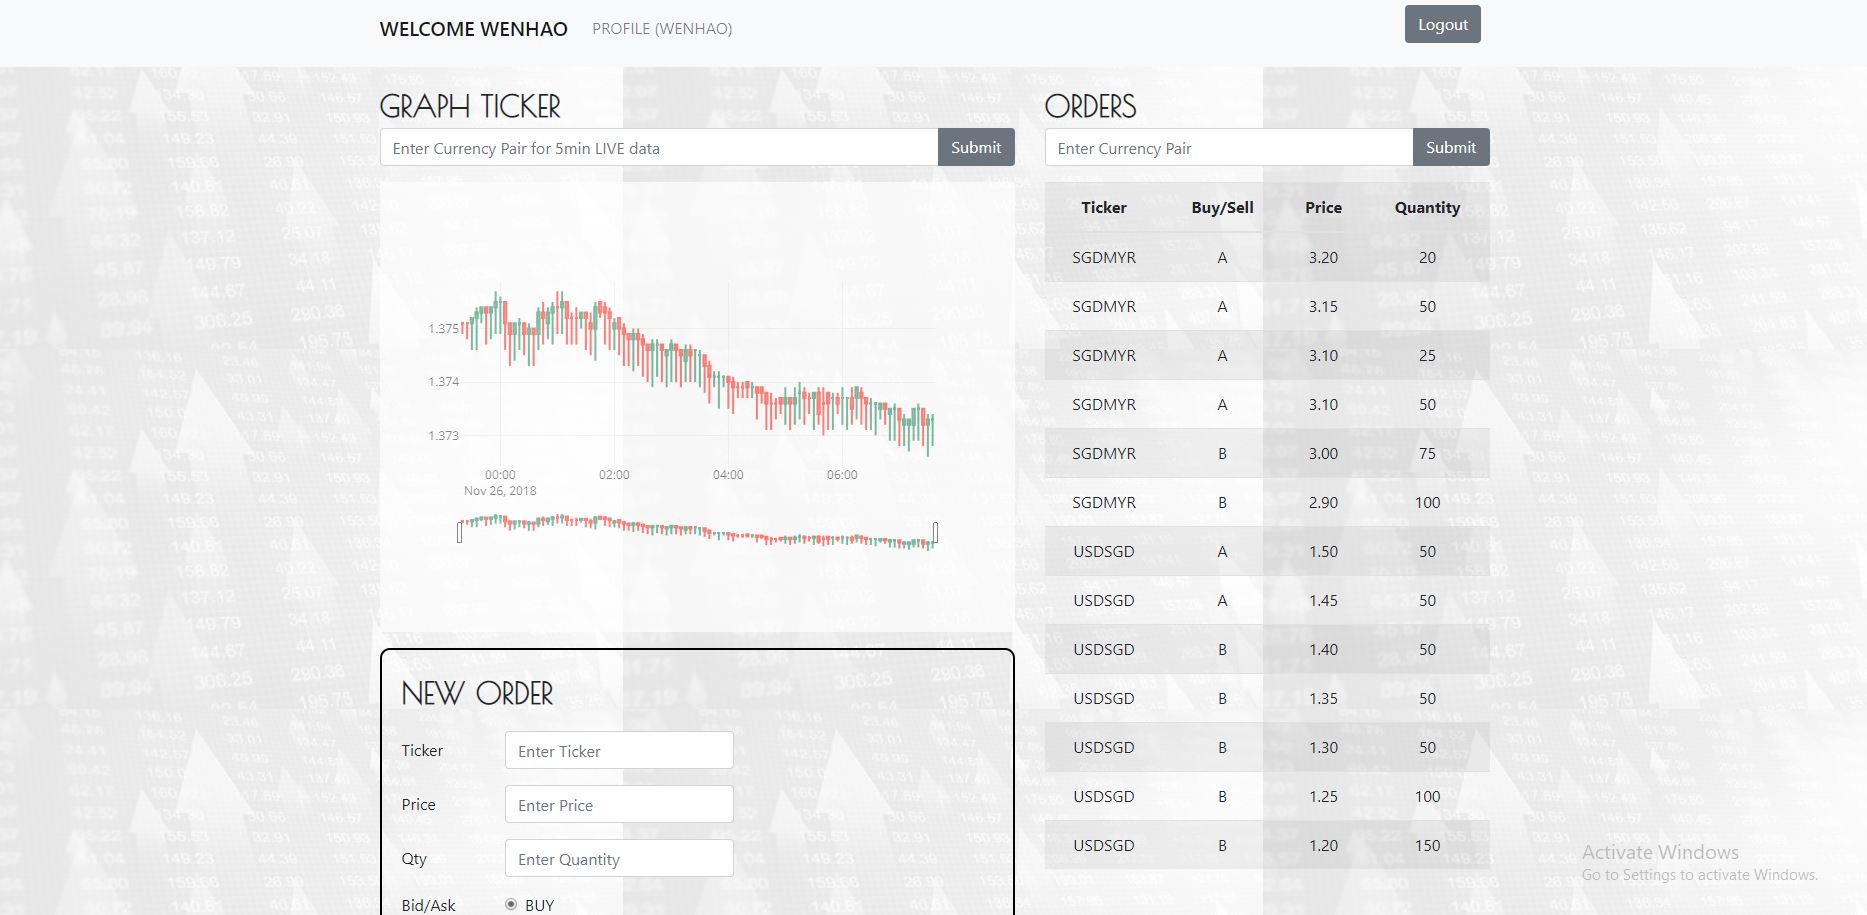Screen dimensions: 1867x915
Task: Click the Quantity column header
Action: coord(1427,207)
